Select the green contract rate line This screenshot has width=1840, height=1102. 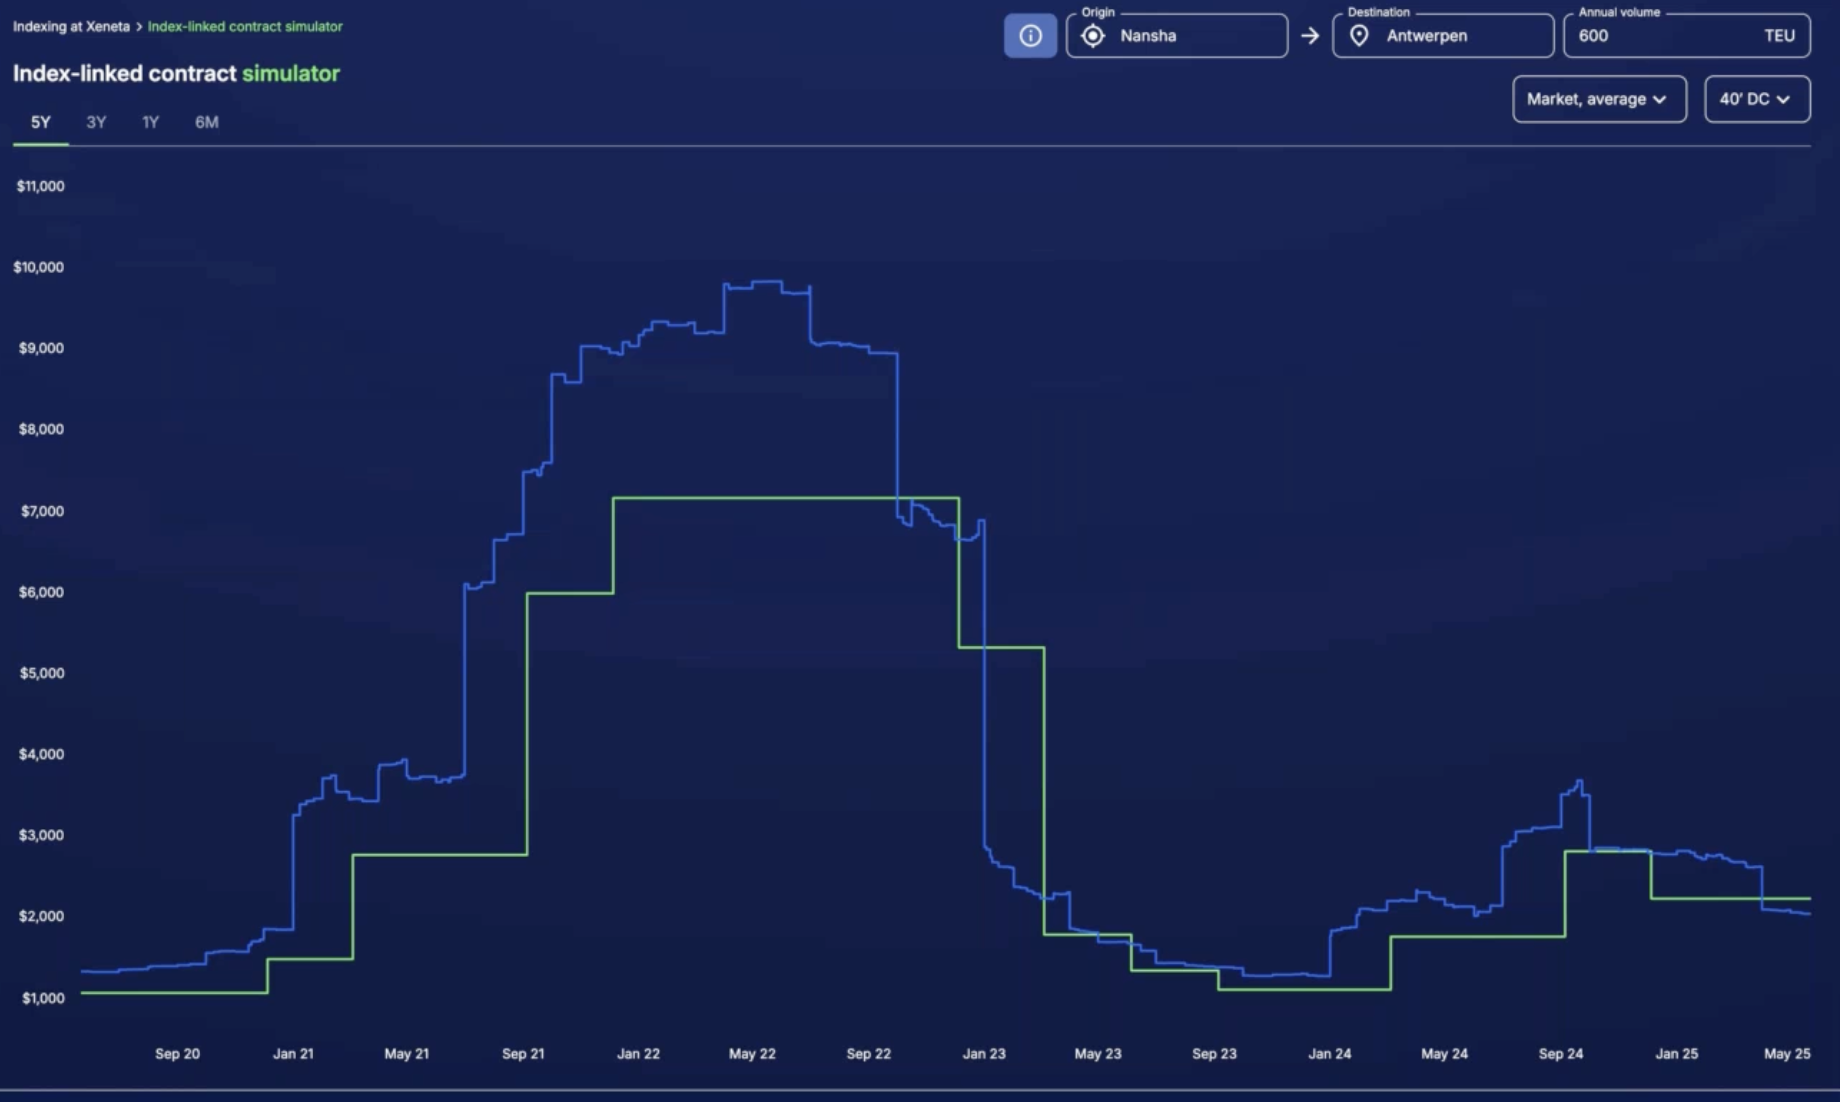(x=780, y=496)
